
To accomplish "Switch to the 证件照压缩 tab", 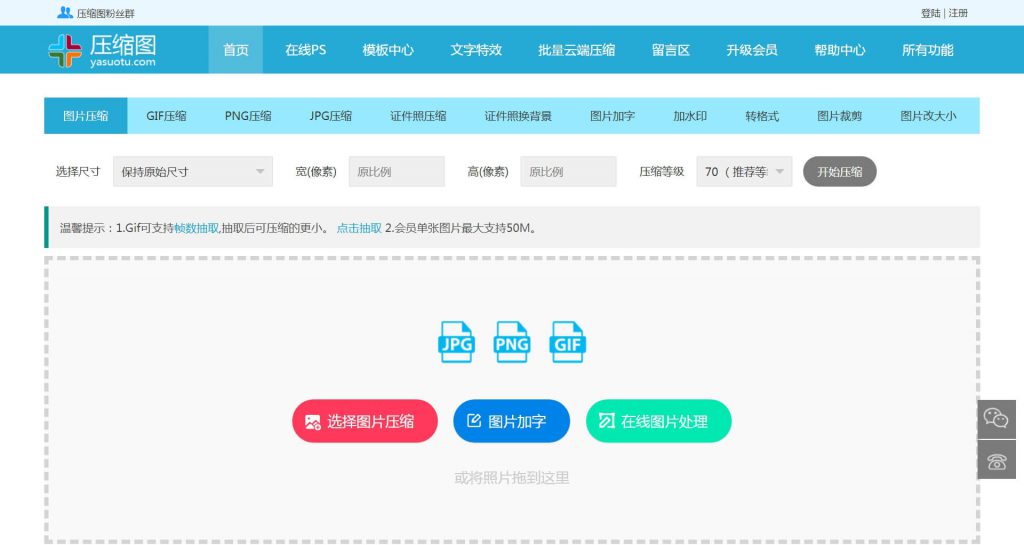I will coord(418,116).
